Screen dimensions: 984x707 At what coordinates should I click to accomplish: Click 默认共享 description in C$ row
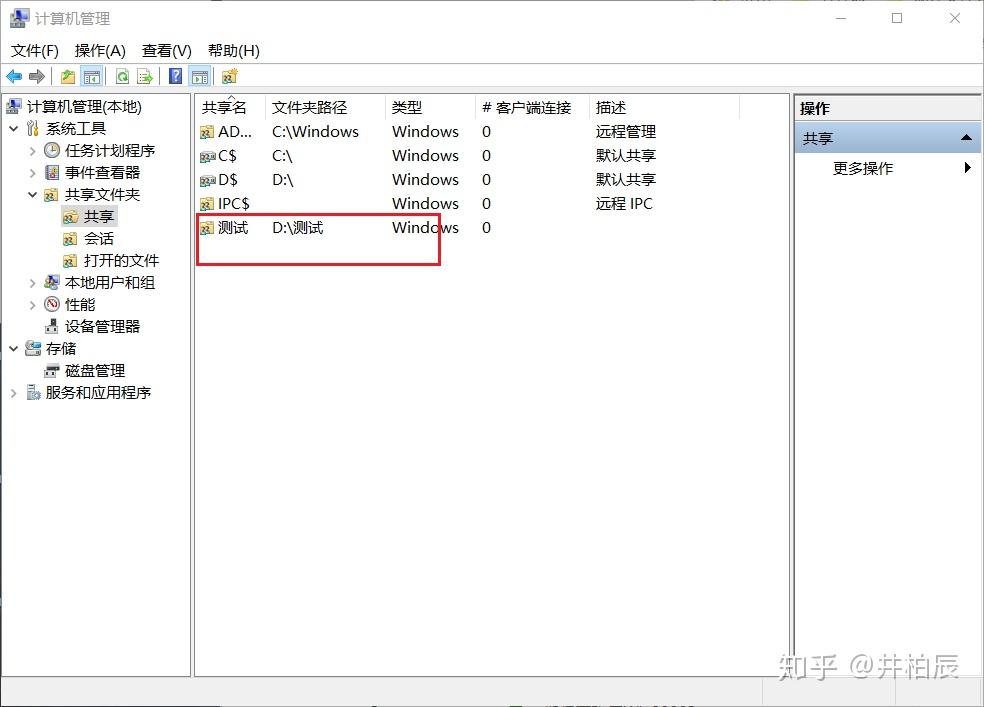[x=626, y=156]
